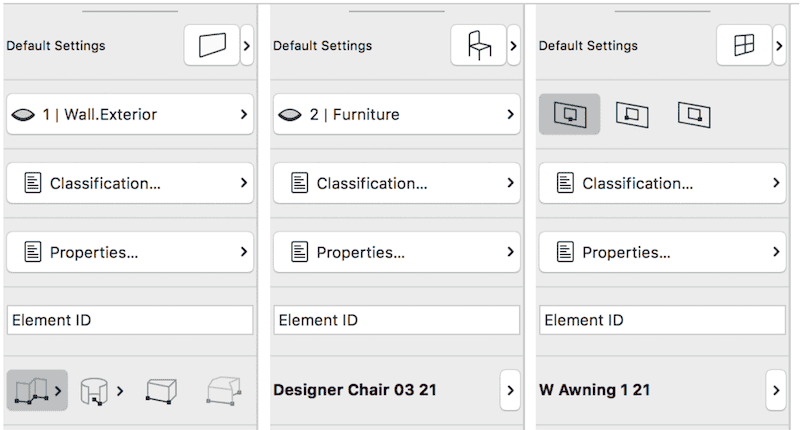Viewport: 800px width, 430px height.
Task: Open chair object Default Settings icon
Action: (x=478, y=46)
